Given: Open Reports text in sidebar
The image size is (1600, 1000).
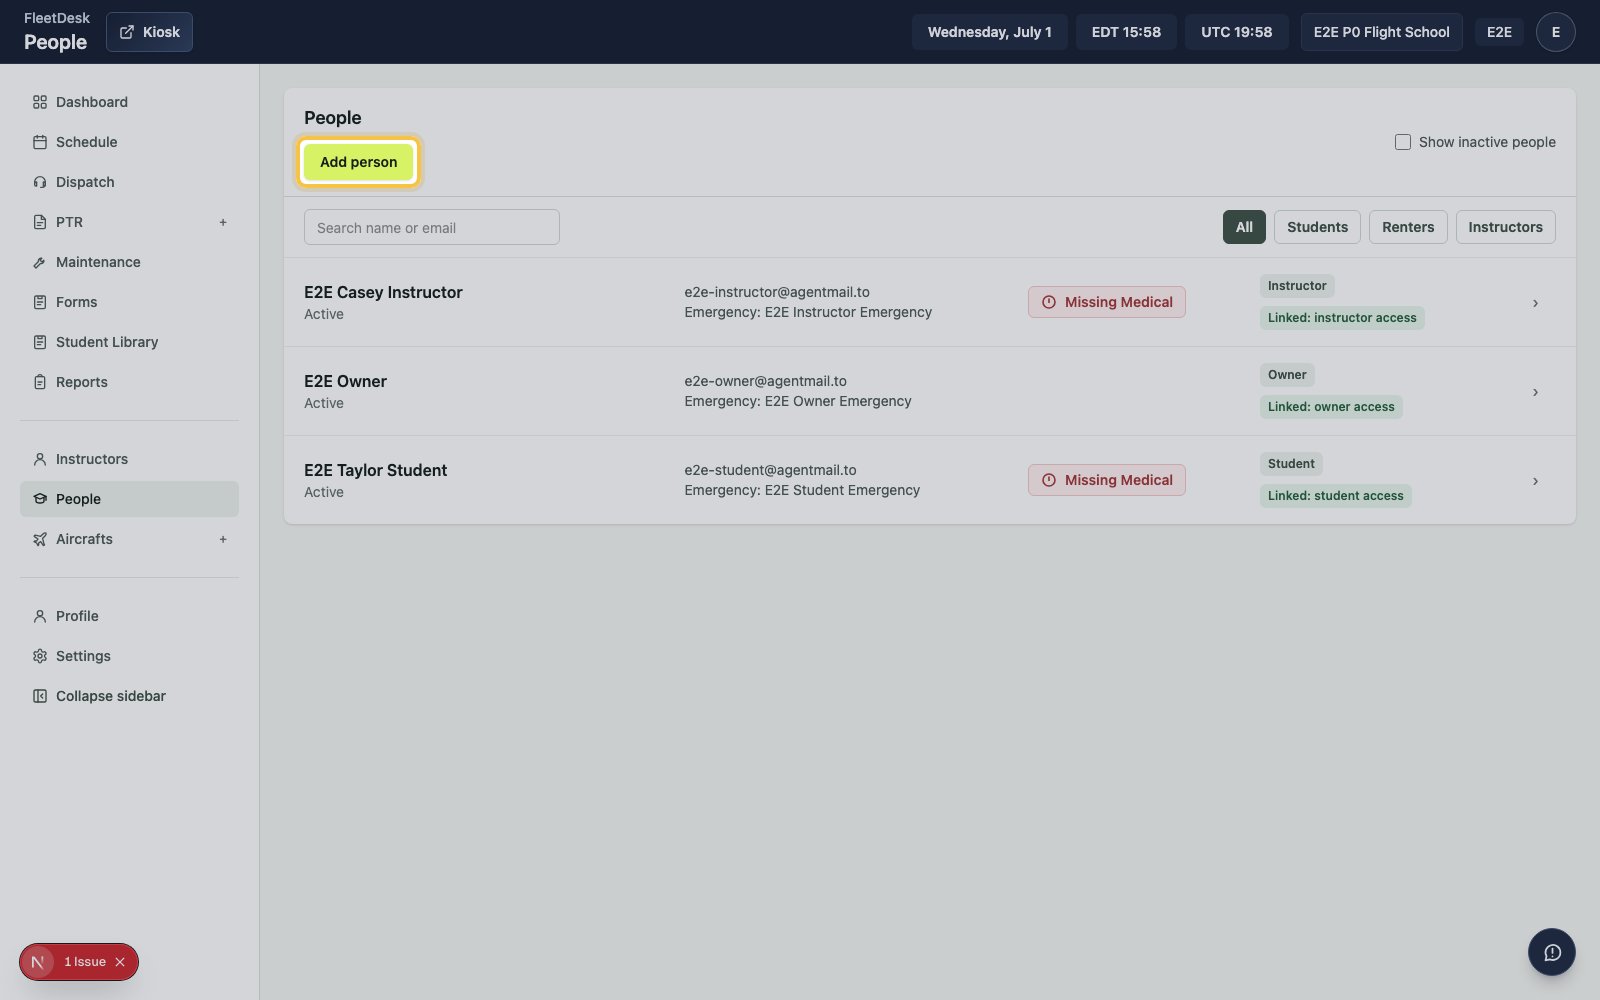Looking at the screenshot, I should point(82,382).
